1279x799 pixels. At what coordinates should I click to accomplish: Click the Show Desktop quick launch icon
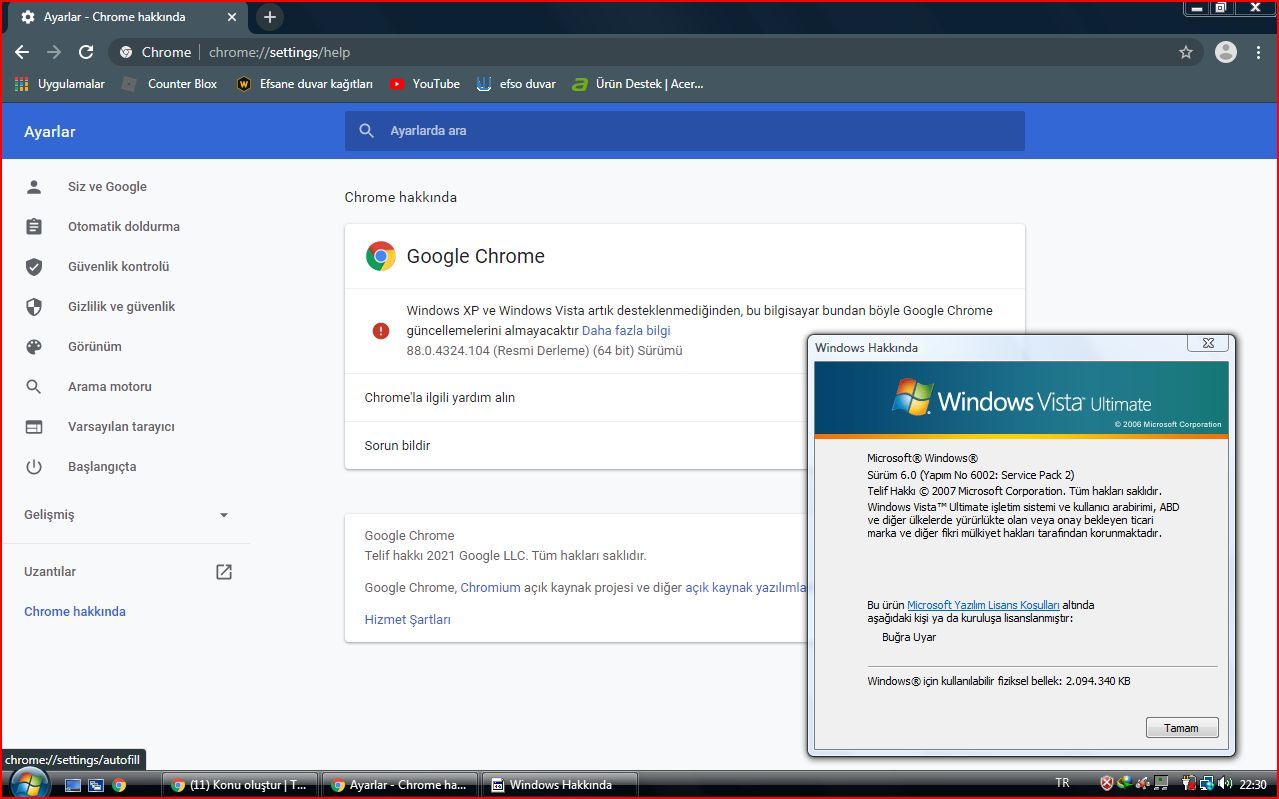coord(73,785)
